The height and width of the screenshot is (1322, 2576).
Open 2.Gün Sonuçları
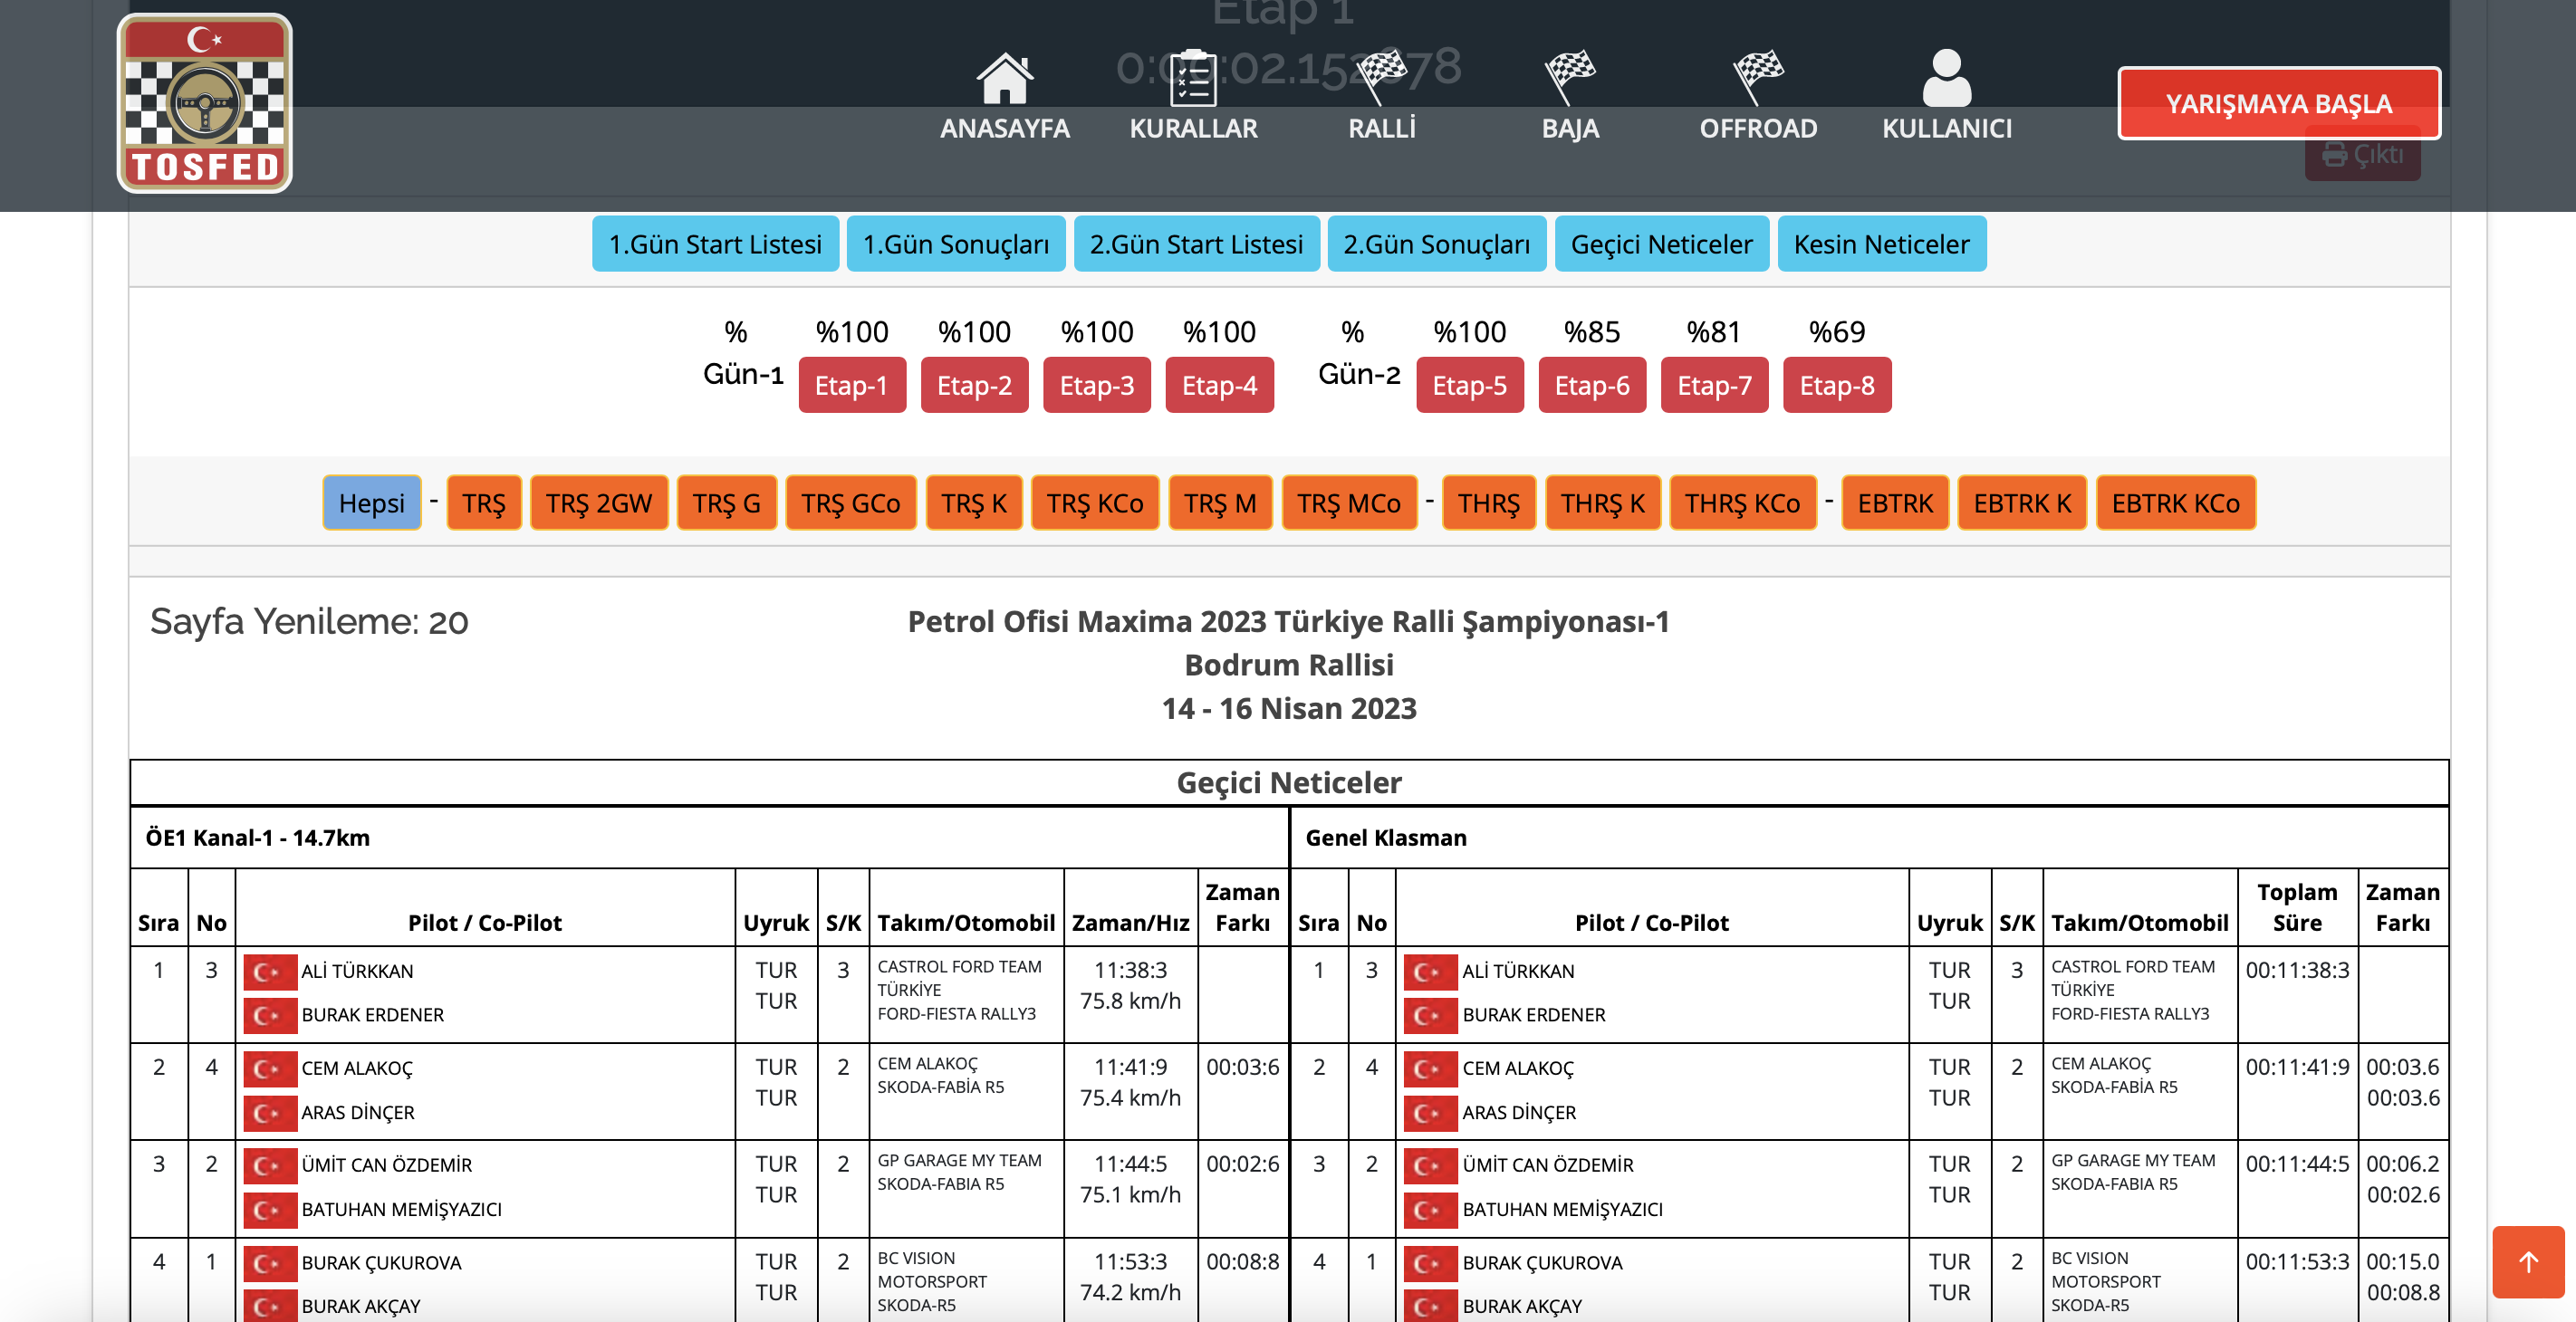tap(1436, 244)
